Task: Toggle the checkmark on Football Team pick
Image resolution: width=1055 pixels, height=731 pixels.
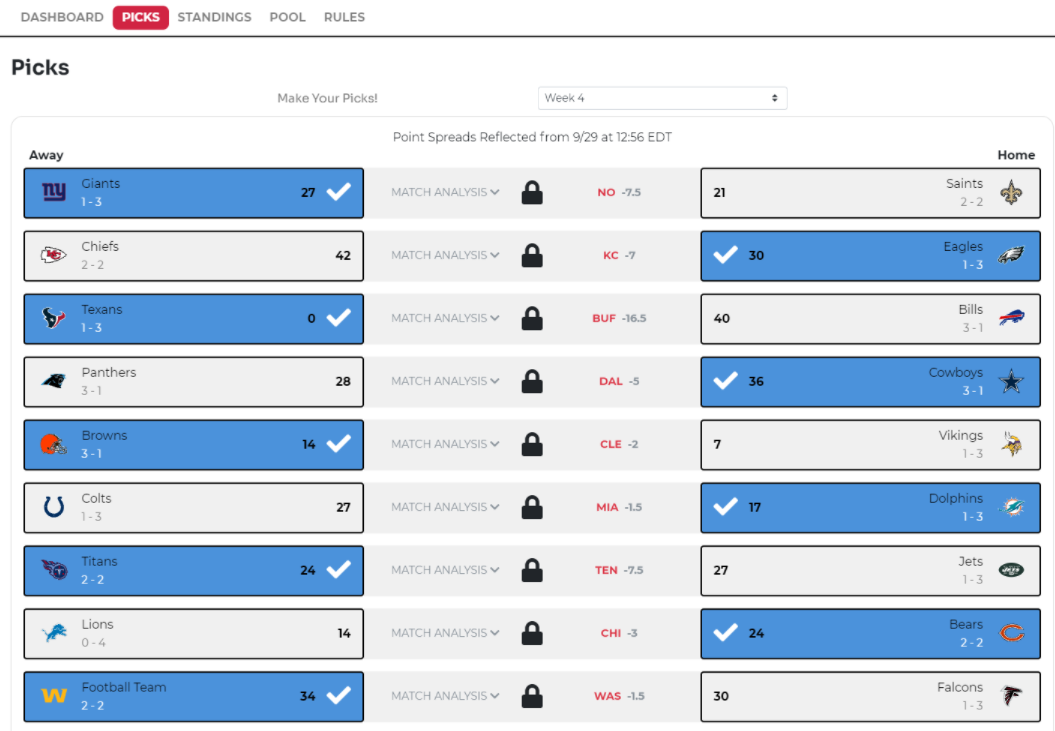Action: coord(339,696)
